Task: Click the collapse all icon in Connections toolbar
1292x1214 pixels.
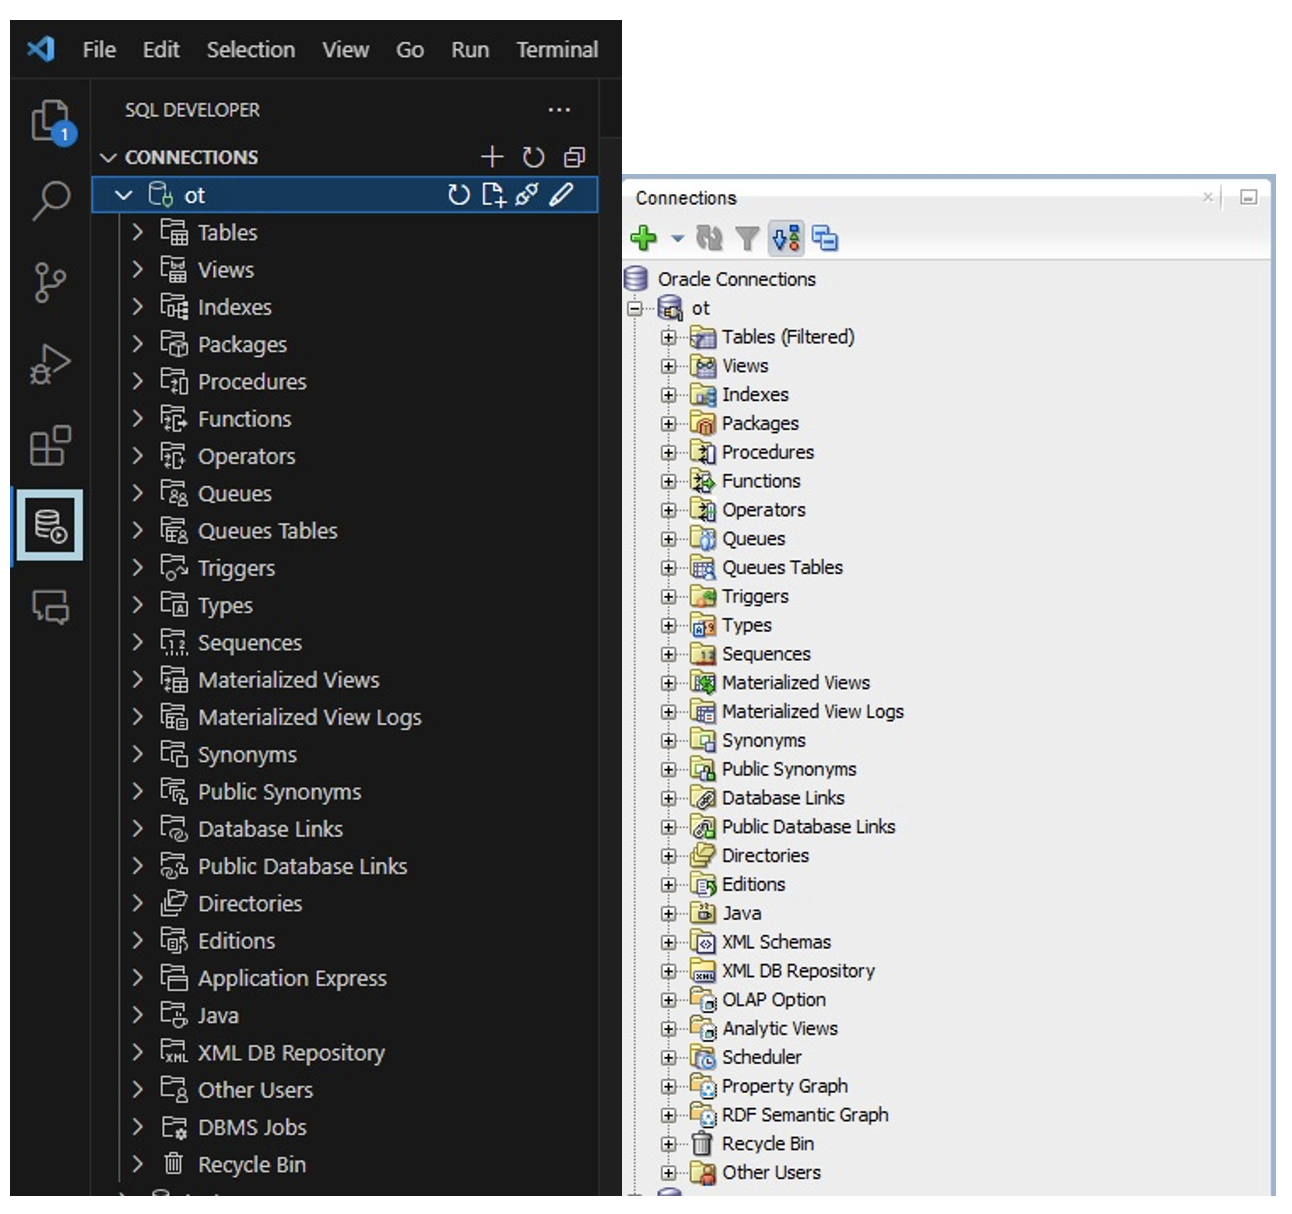Action: click(x=825, y=238)
